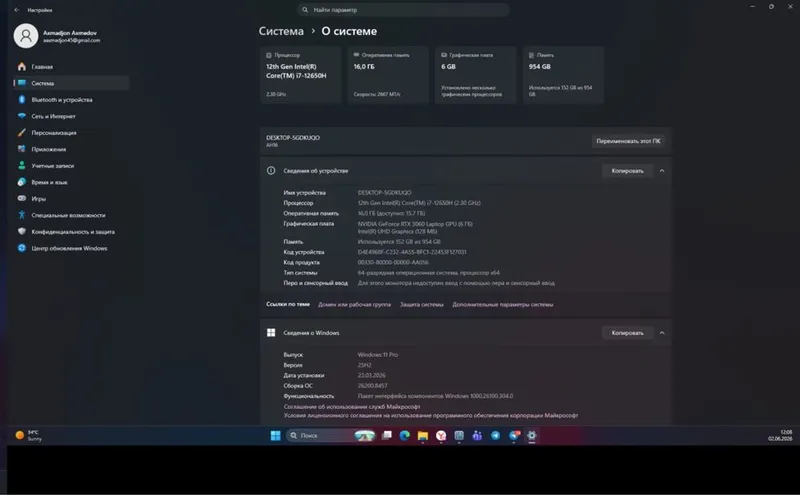Open the Графическая плата 6 GB card
This screenshot has height=495, width=800.
[476, 75]
